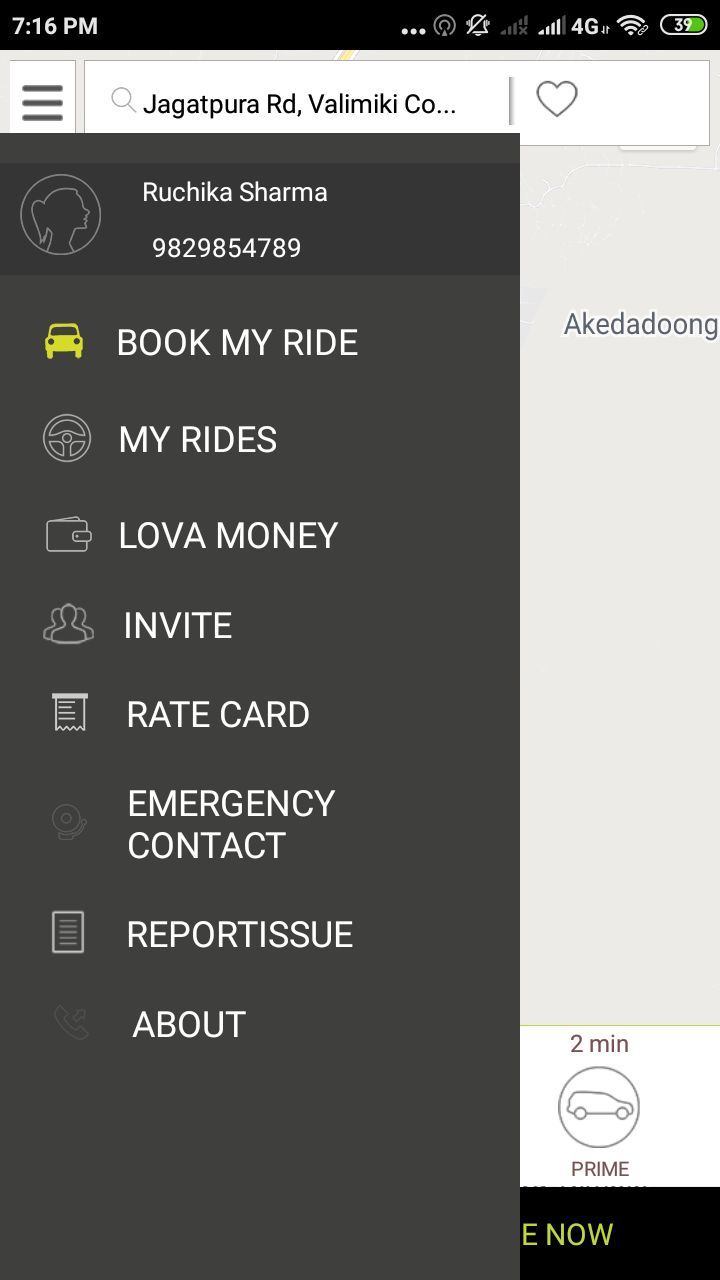720x1280 pixels.
Task: Choose INVITE in the side menu
Action: [x=178, y=626]
